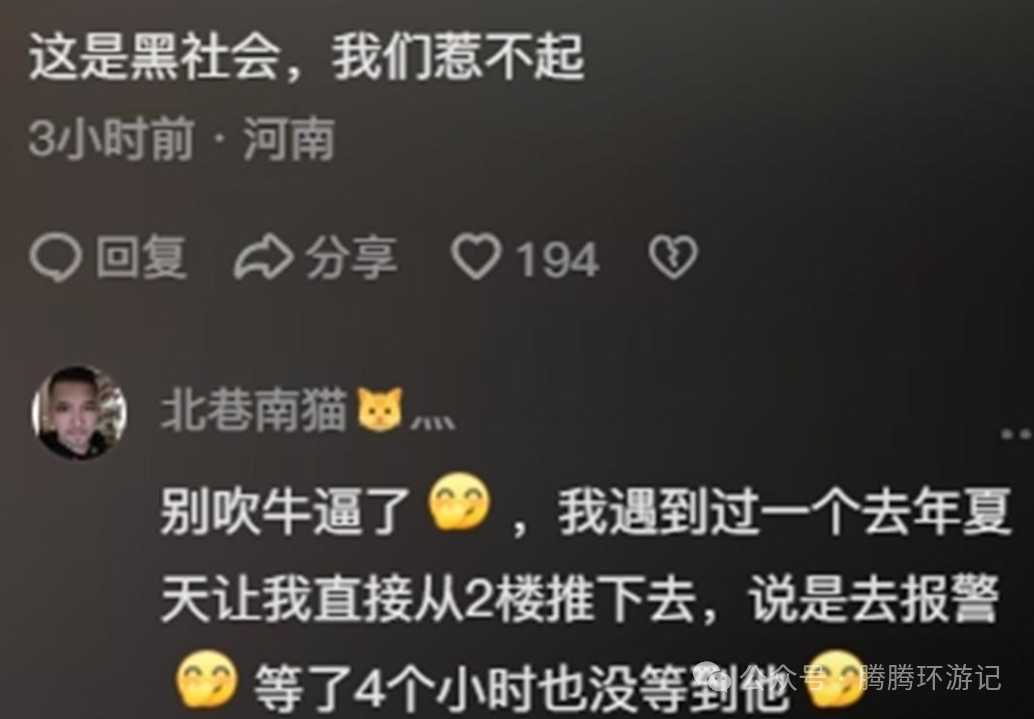Click the username 北巷南猫

coord(255,410)
